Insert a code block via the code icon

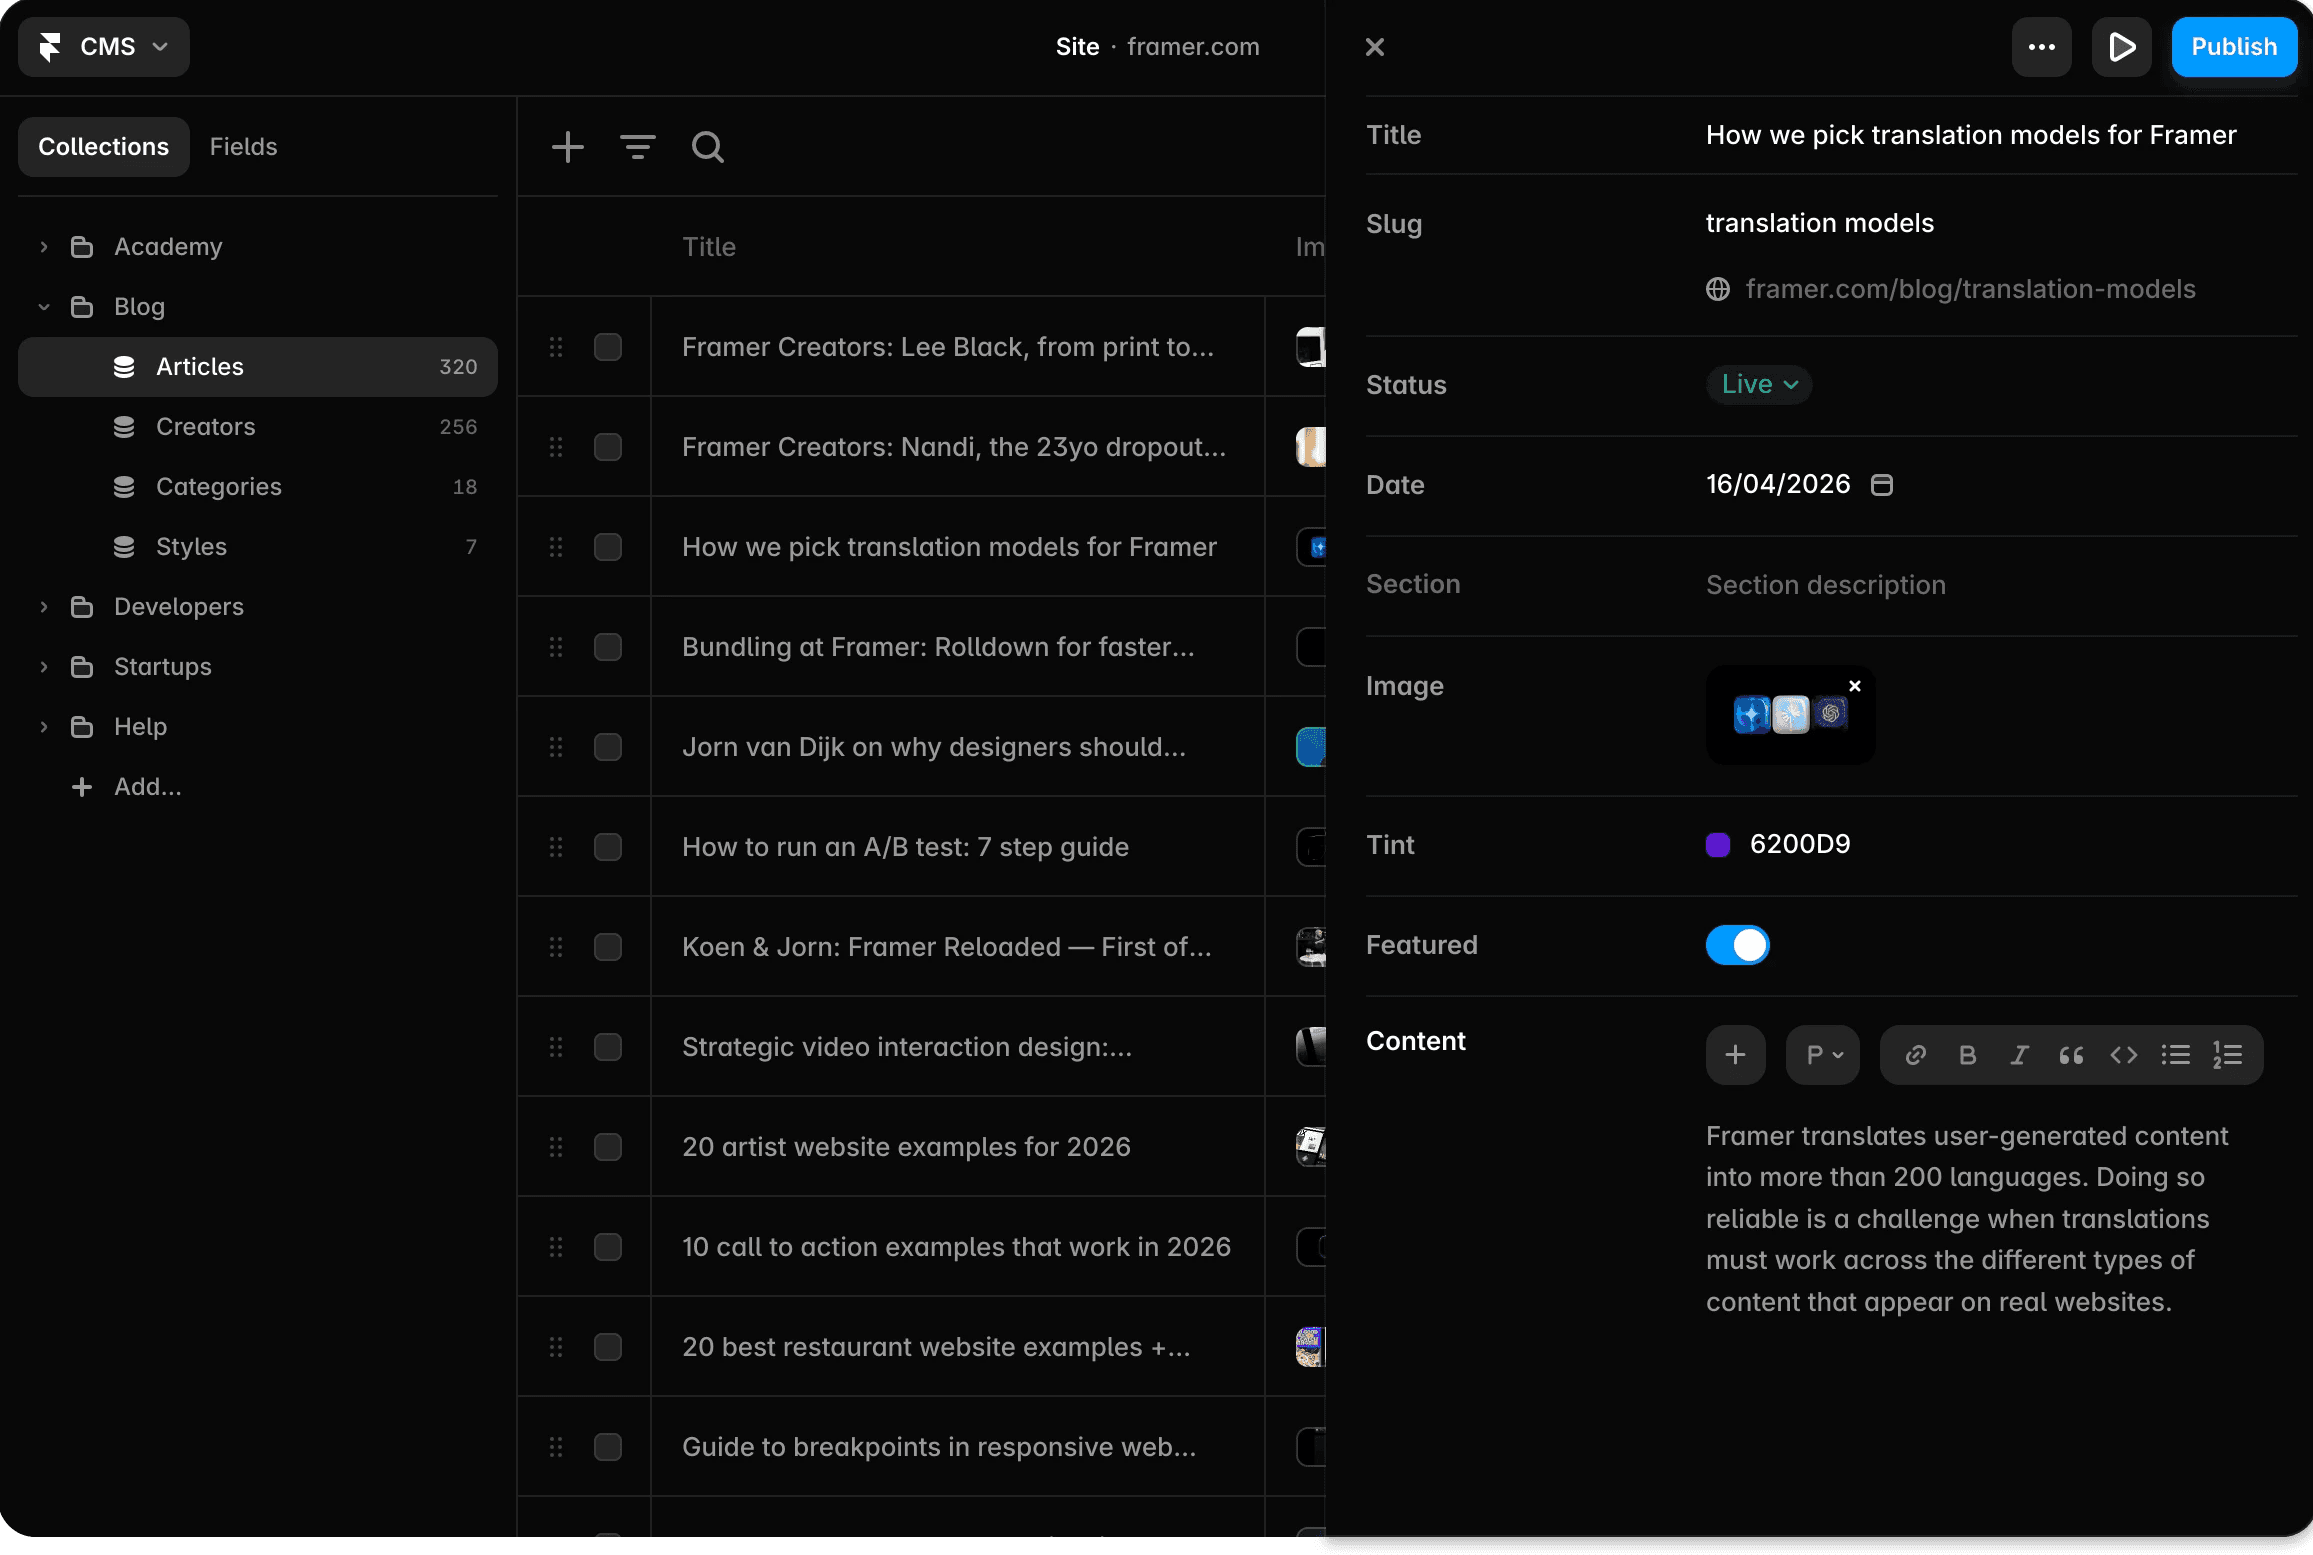point(2123,1055)
